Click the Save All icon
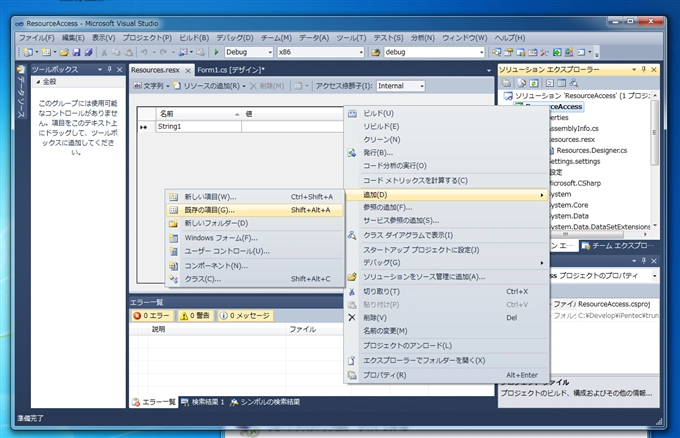Image resolution: width=680 pixels, height=438 pixels. pos(88,52)
